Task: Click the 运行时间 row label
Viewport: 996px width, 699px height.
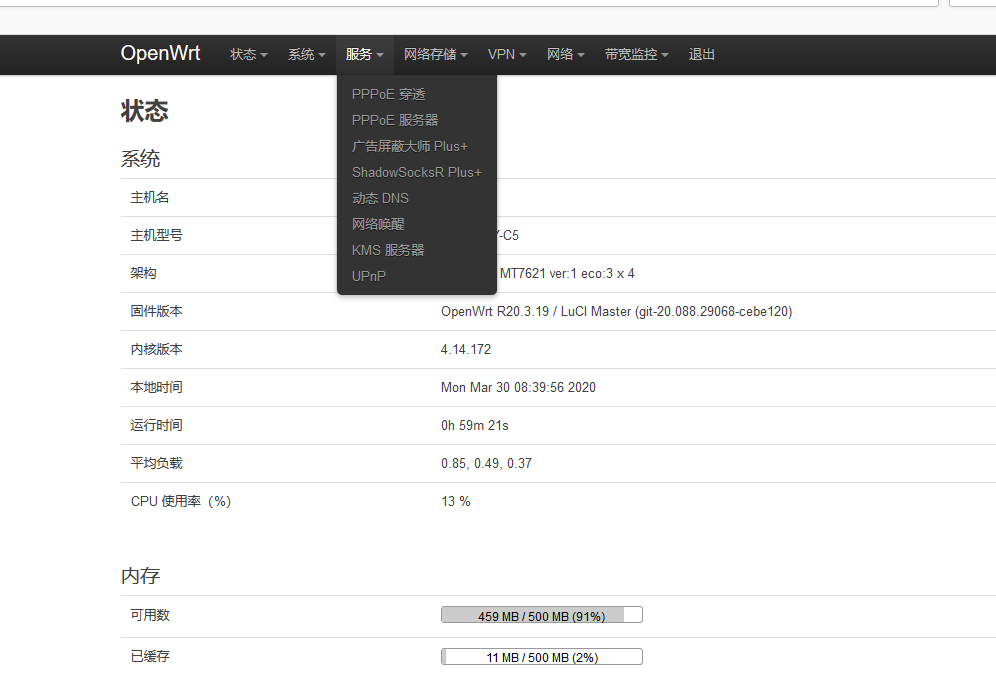Action: [156, 426]
